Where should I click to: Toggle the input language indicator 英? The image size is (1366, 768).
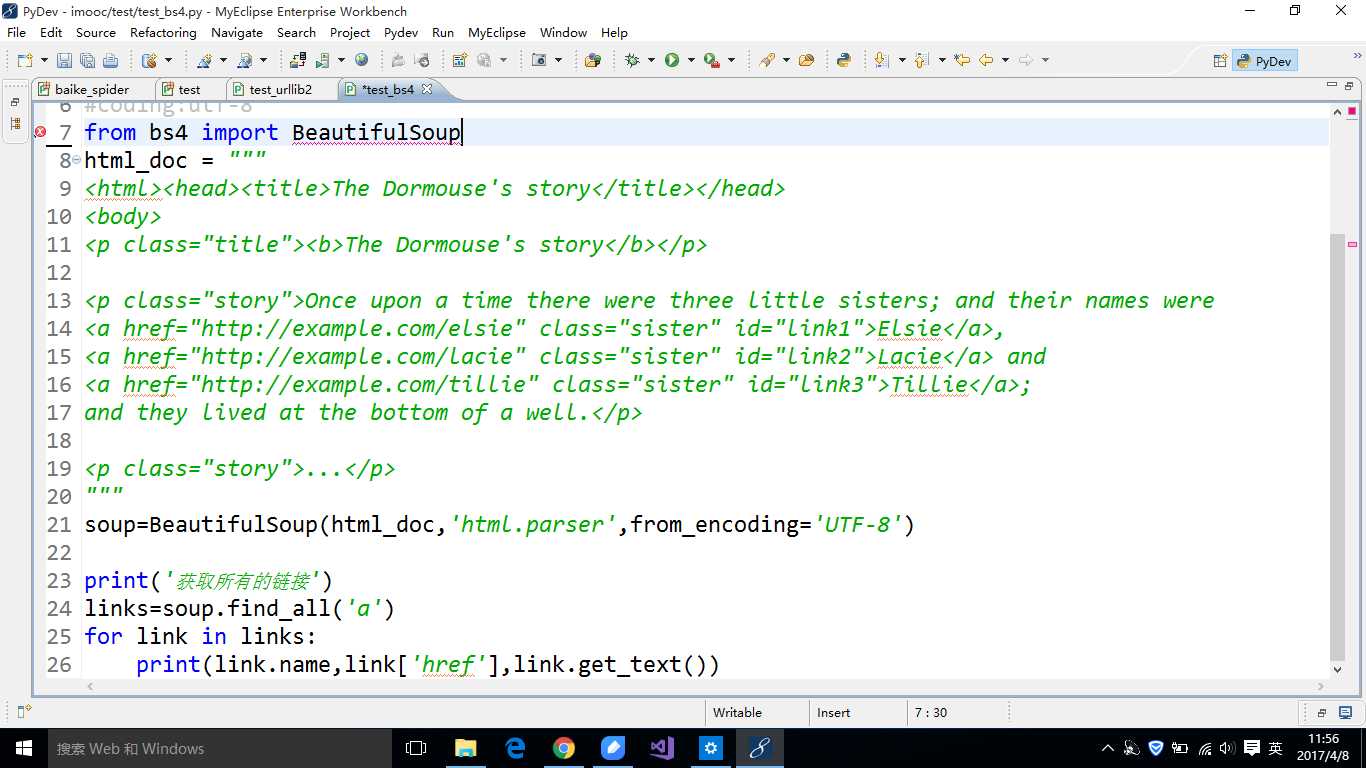1276,748
